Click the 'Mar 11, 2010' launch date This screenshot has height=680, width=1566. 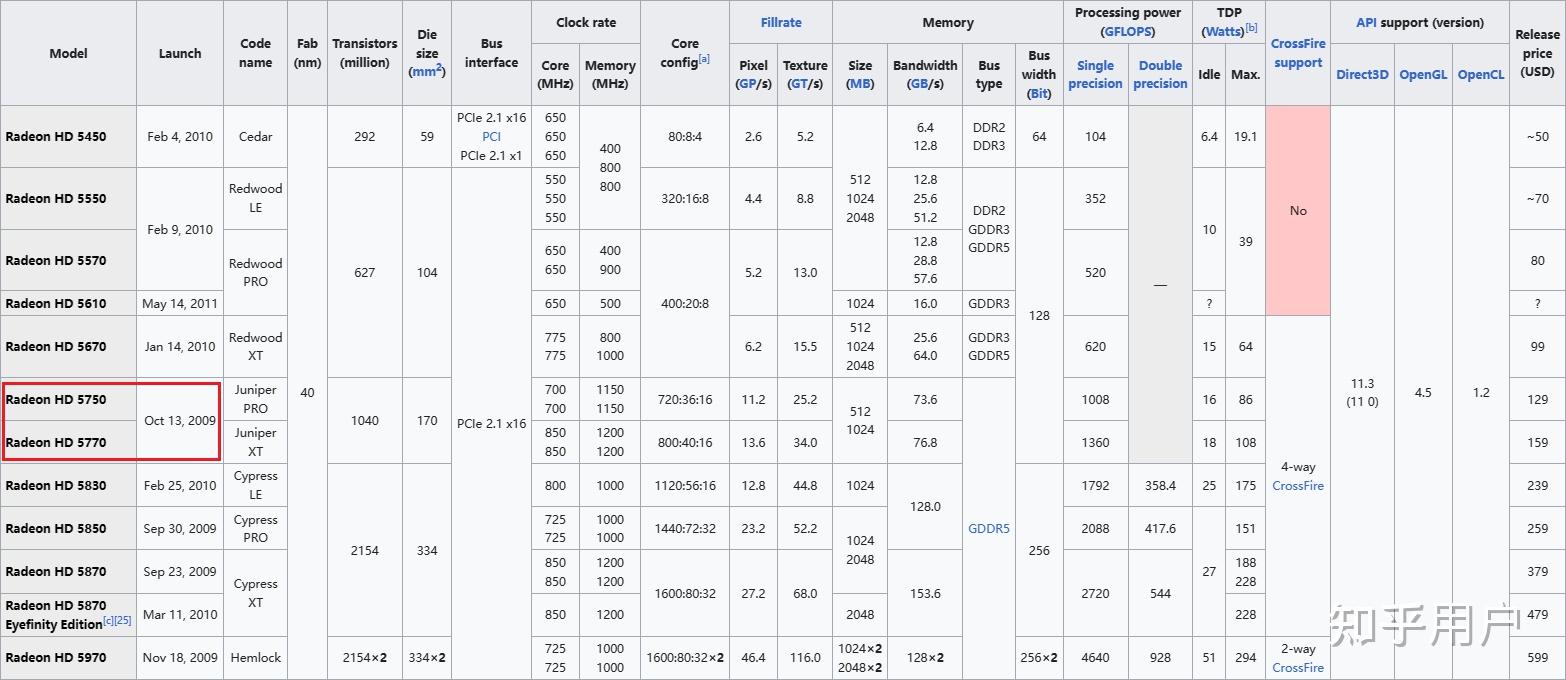[180, 614]
